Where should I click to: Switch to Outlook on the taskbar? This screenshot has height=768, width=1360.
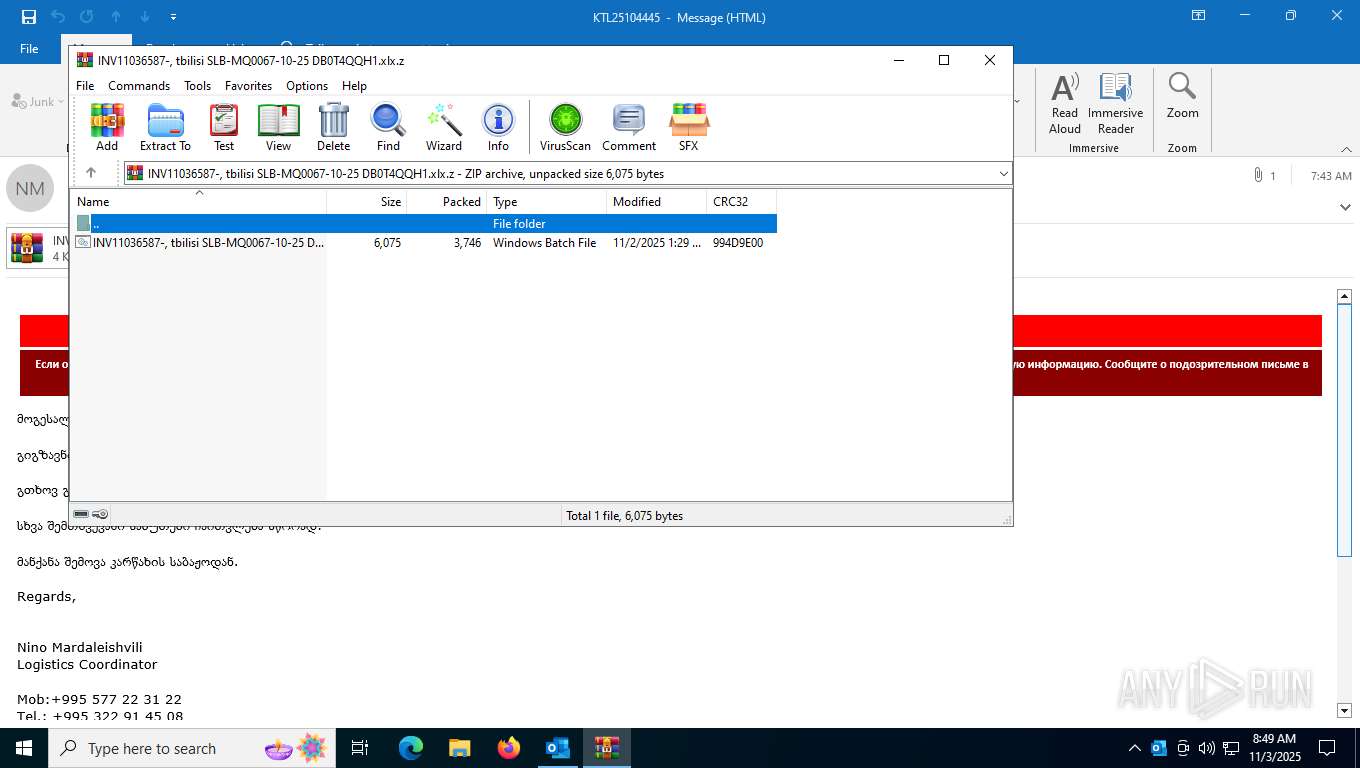coord(558,748)
